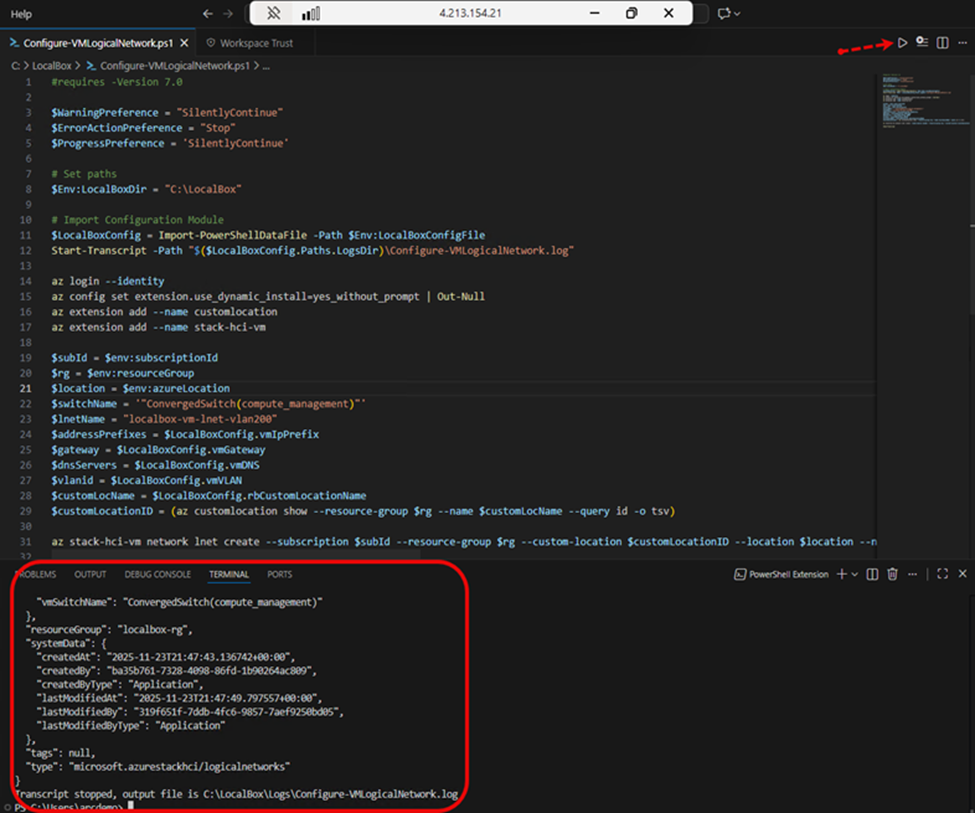
Task: Click the '$location = $env:azureLocation' line
Action: 141,388
